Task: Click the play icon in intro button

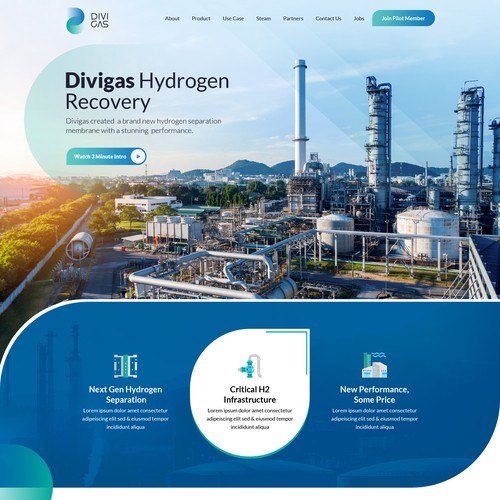Action: [138, 156]
